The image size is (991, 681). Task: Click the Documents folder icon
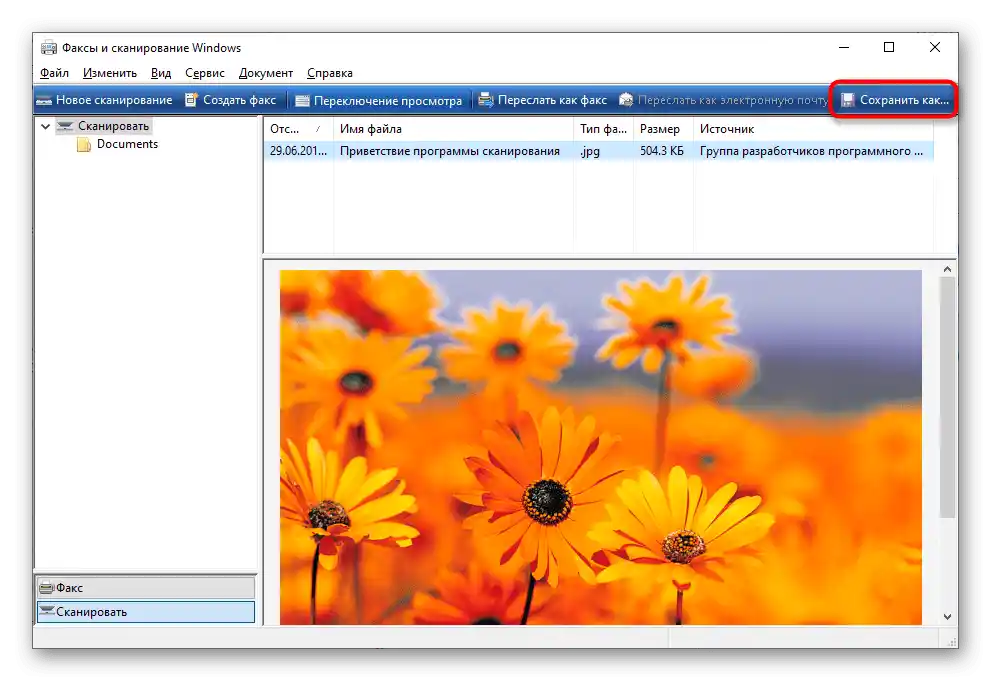point(83,145)
